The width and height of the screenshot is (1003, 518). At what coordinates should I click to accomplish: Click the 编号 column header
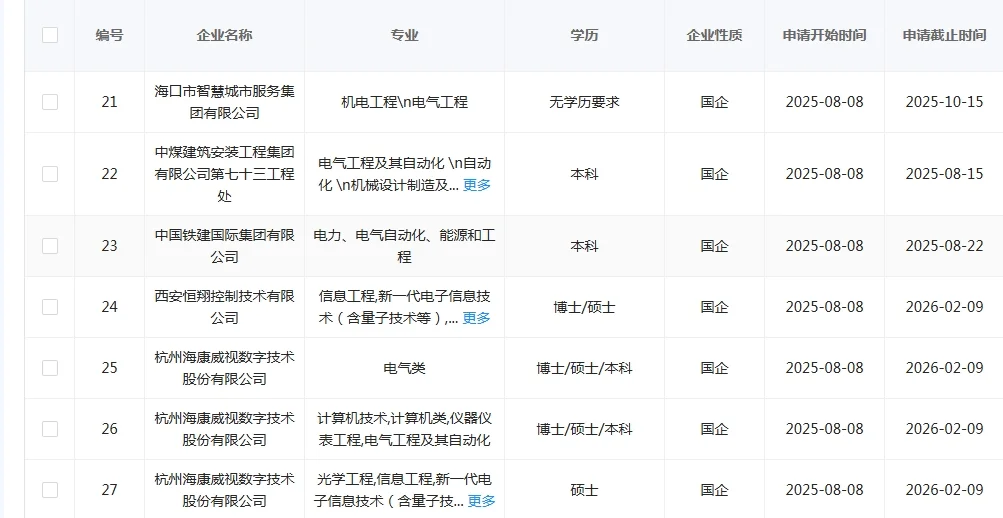109,35
